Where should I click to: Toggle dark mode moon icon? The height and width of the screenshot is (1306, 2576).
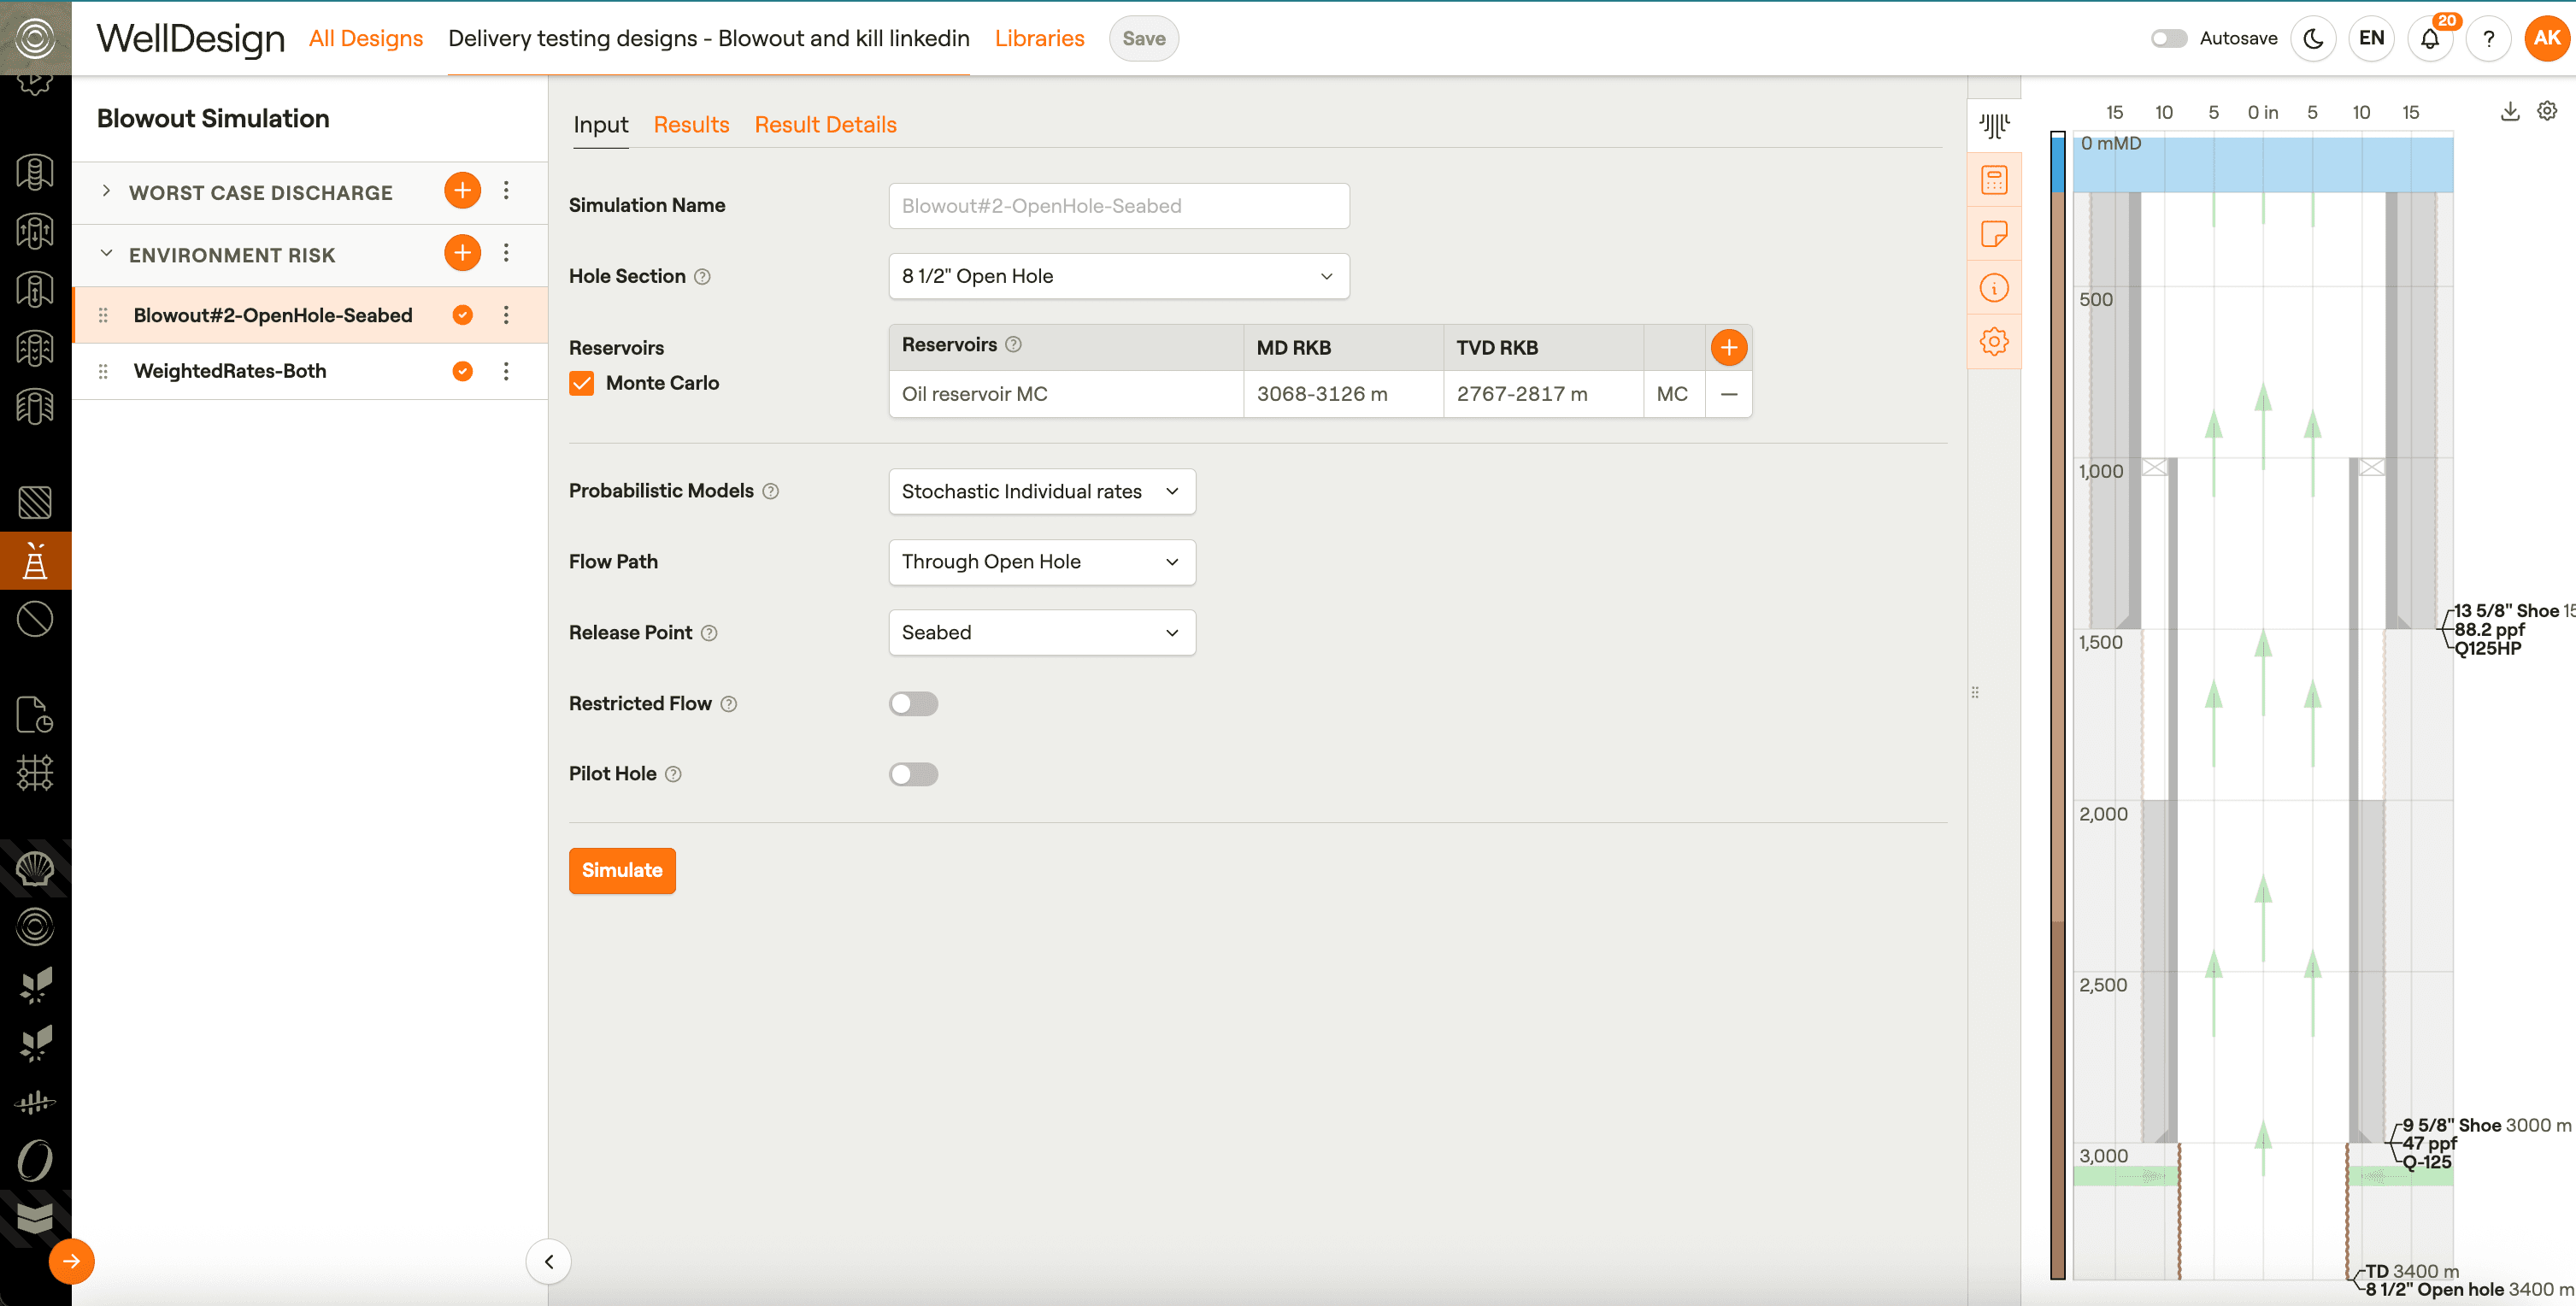[x=2313, y=39]
